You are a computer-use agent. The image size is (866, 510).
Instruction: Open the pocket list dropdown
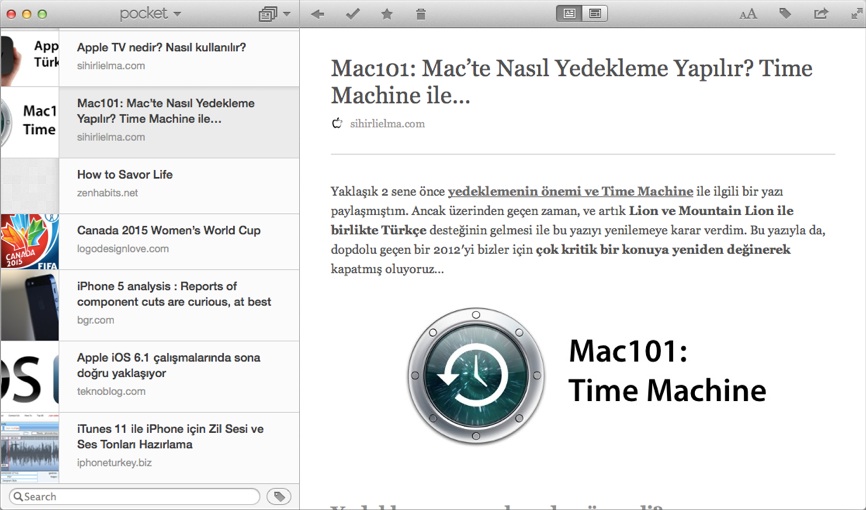150,14
